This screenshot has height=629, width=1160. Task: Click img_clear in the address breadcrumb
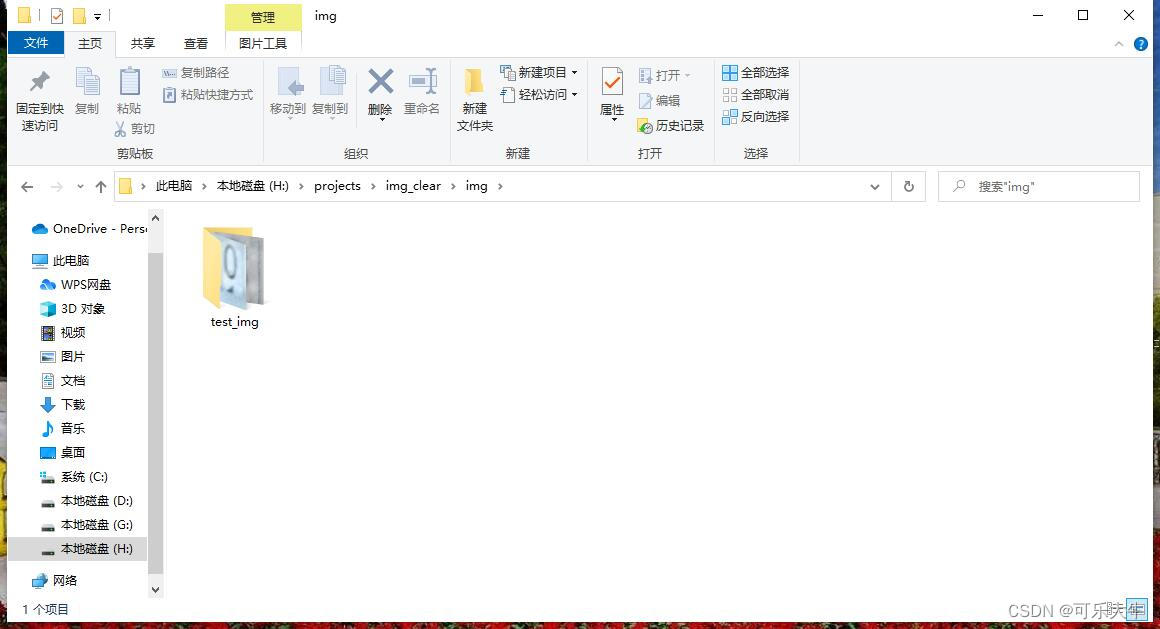click(x=413, y=186)
